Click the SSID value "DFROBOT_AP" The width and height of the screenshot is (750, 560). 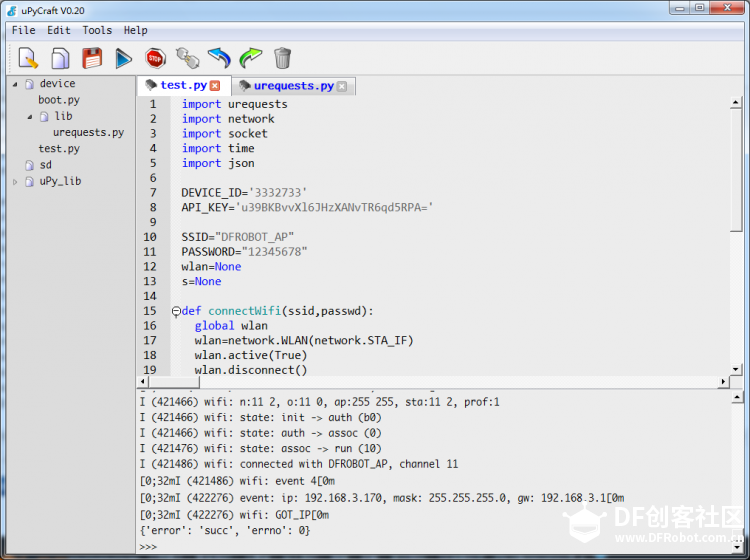pos(254,237)
